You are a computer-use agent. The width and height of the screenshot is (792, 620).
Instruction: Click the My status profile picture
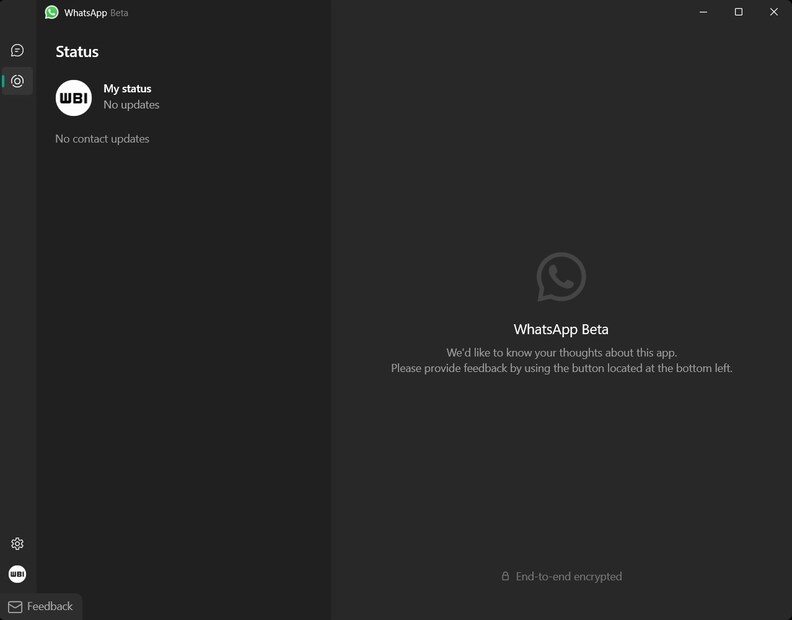[74, 98]
